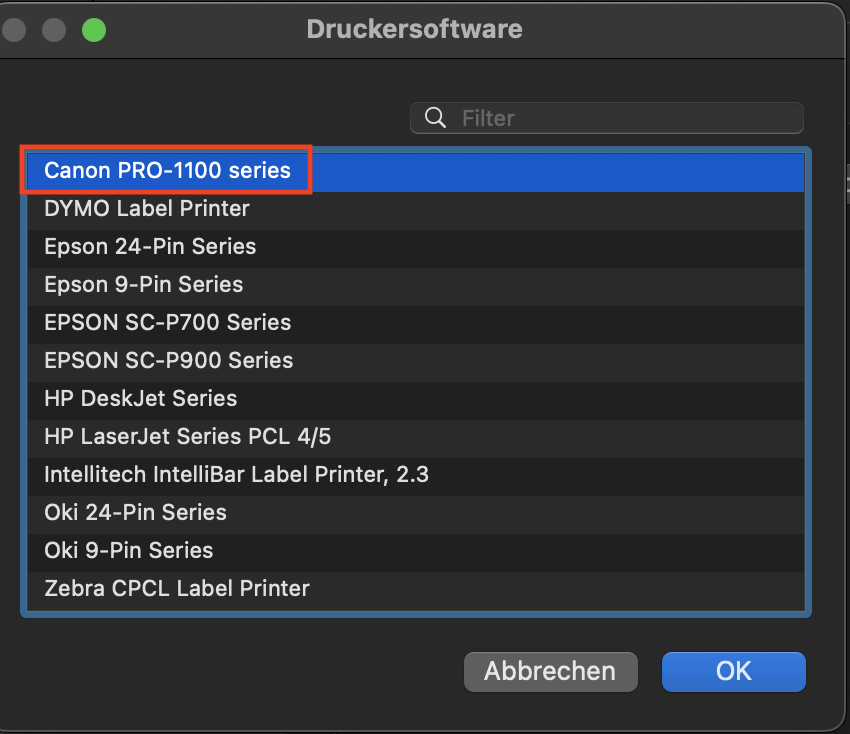This screenshot has width=850, height=734.
Task: Click the gray minimize window button
Action: coord(53,29)
